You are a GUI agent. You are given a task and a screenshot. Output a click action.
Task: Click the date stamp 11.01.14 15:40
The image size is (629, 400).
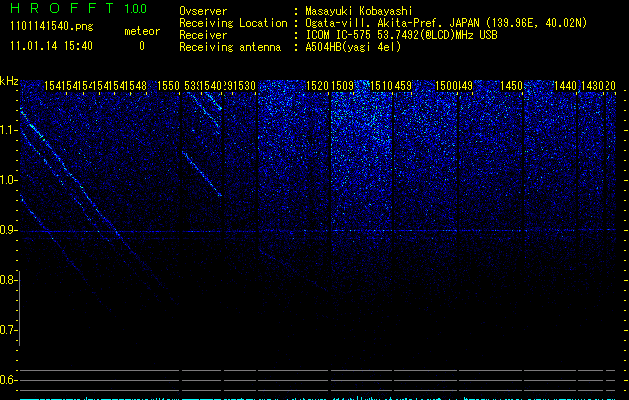tap(52, 46)
